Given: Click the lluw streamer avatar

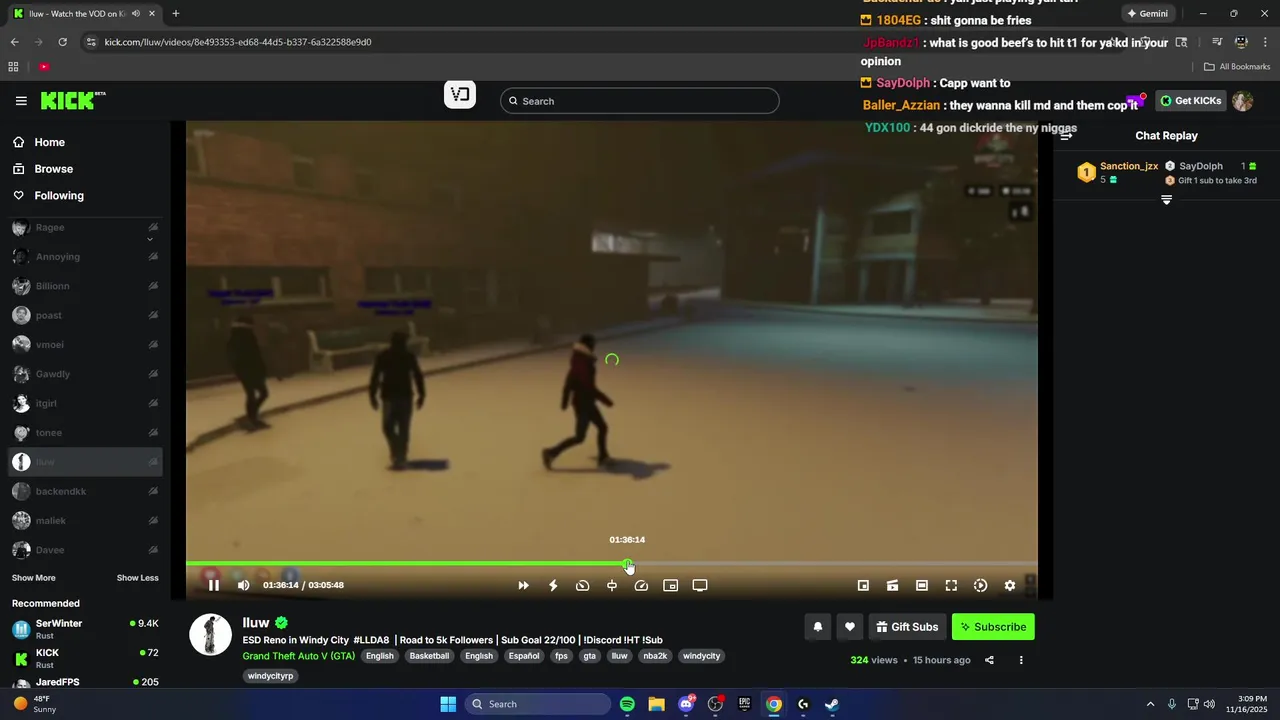Looking at the screenshot, I should pos(211,634).
